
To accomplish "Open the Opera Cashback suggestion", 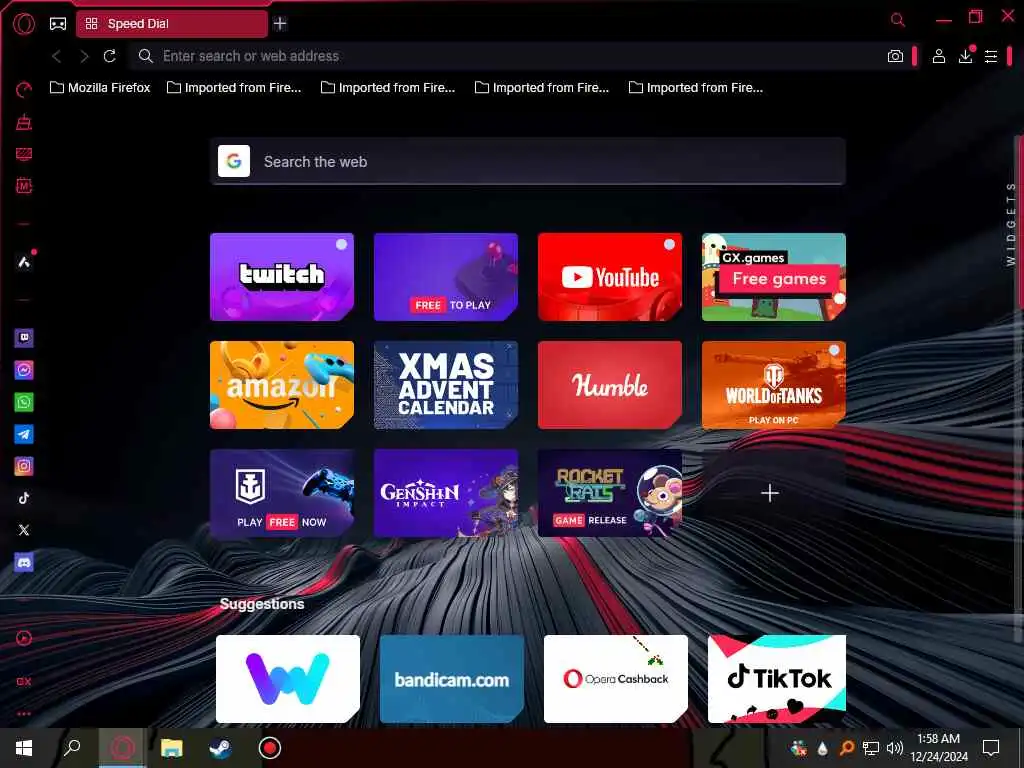I will click(615, 679).
